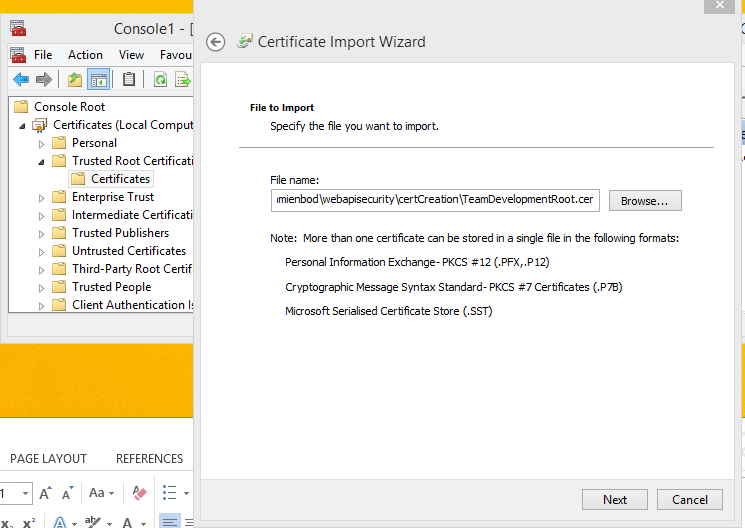This screenshot has width=745, height=528.
Task: Switch to the Page Layout tab
Action: (48, 459)
